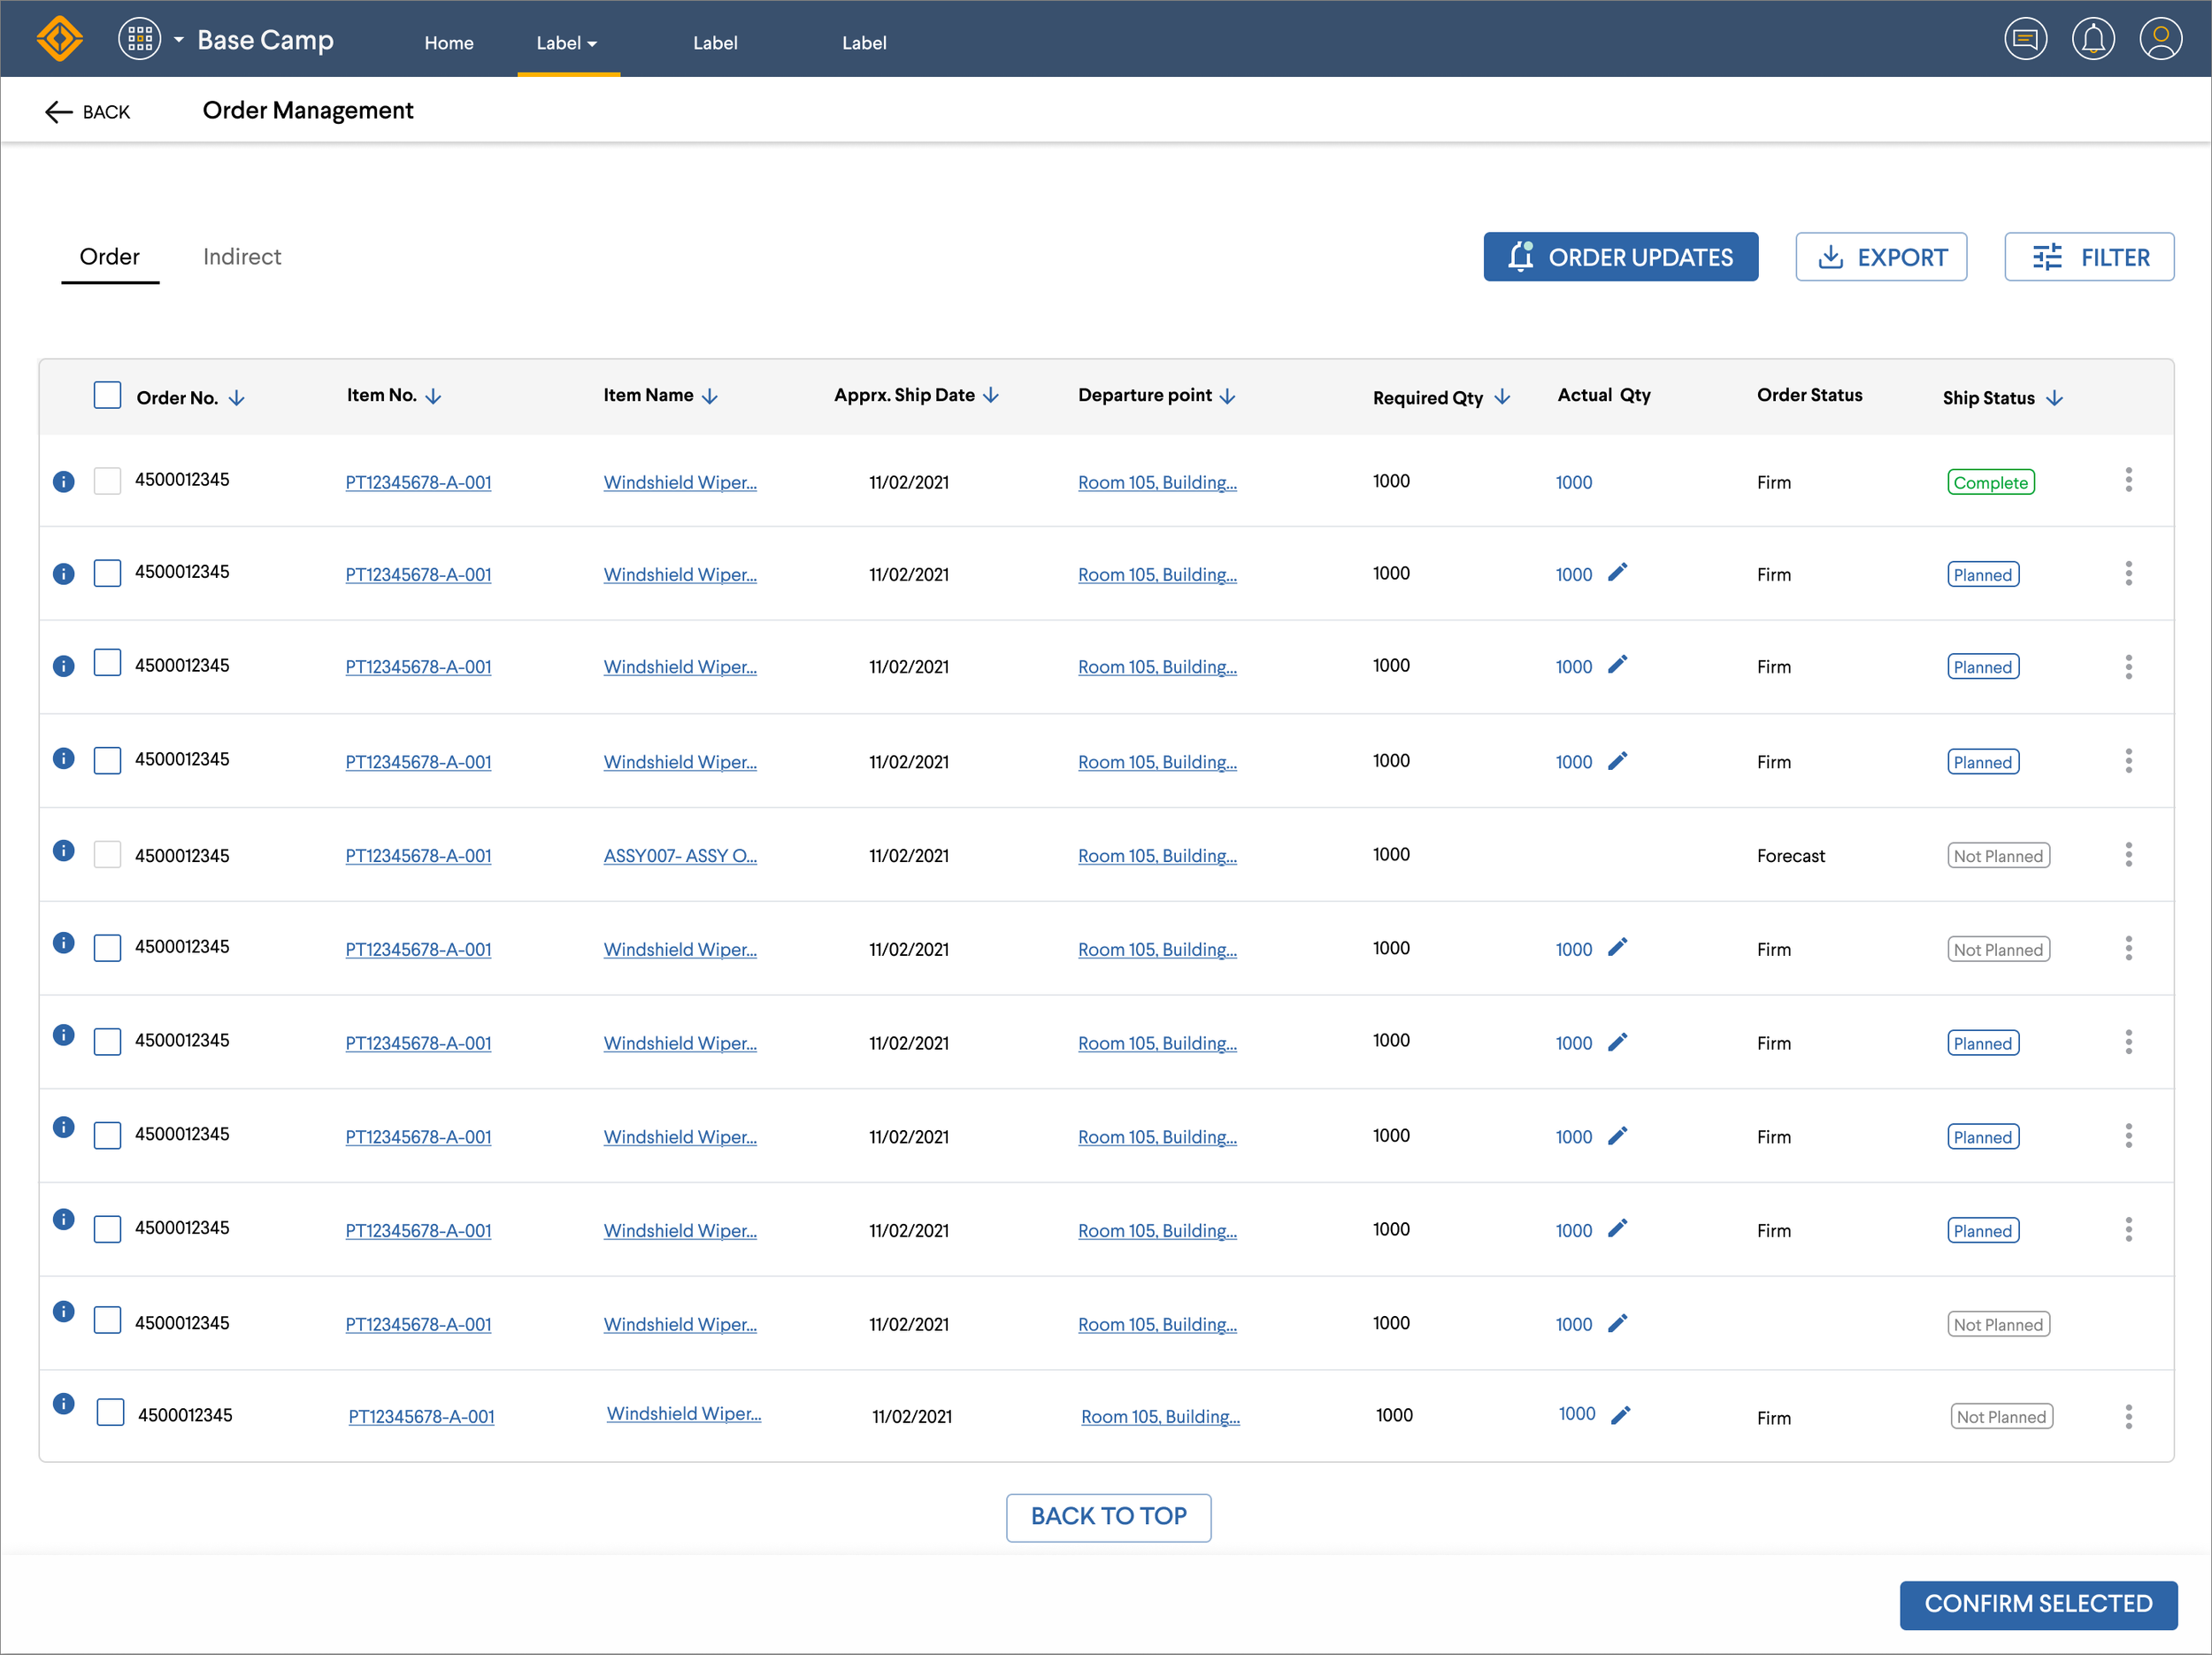The image size is (2212, 1655).
Task: Edit Actual Qty on the second row
Action: (x=1617, y=573)
